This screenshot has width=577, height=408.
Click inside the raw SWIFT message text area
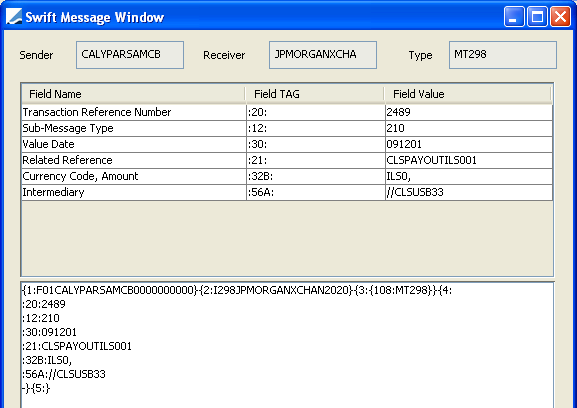(x=287, y=345)
